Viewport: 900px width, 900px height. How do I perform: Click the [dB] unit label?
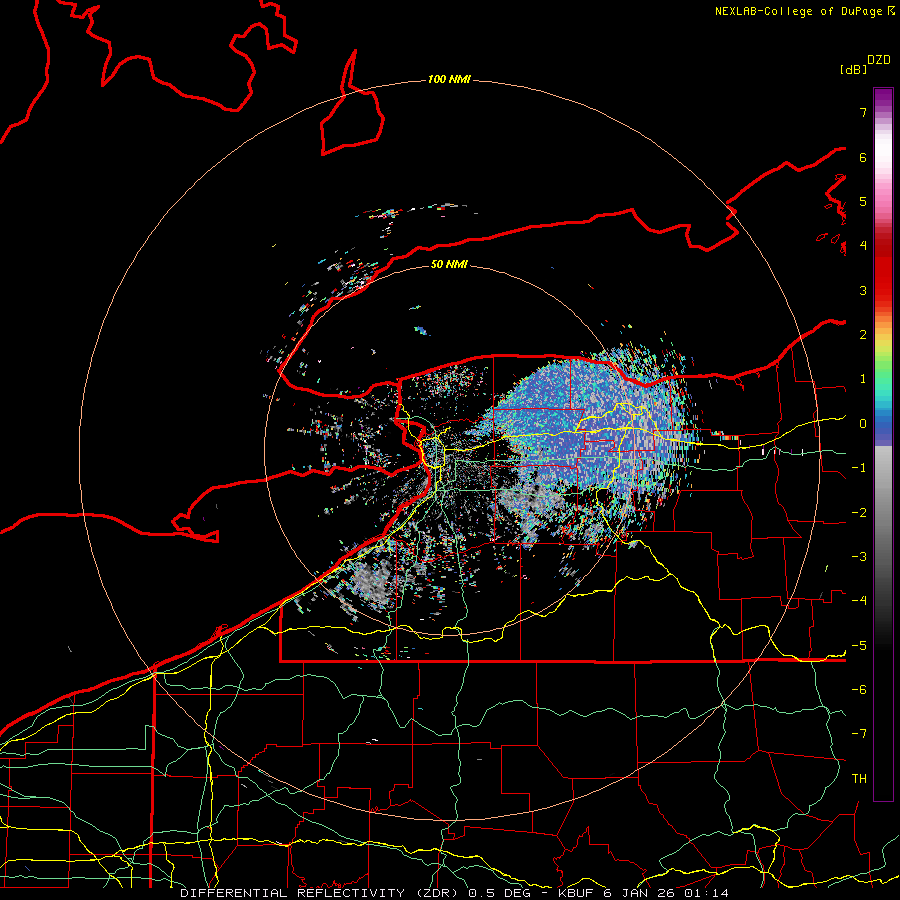coord(853,69)
